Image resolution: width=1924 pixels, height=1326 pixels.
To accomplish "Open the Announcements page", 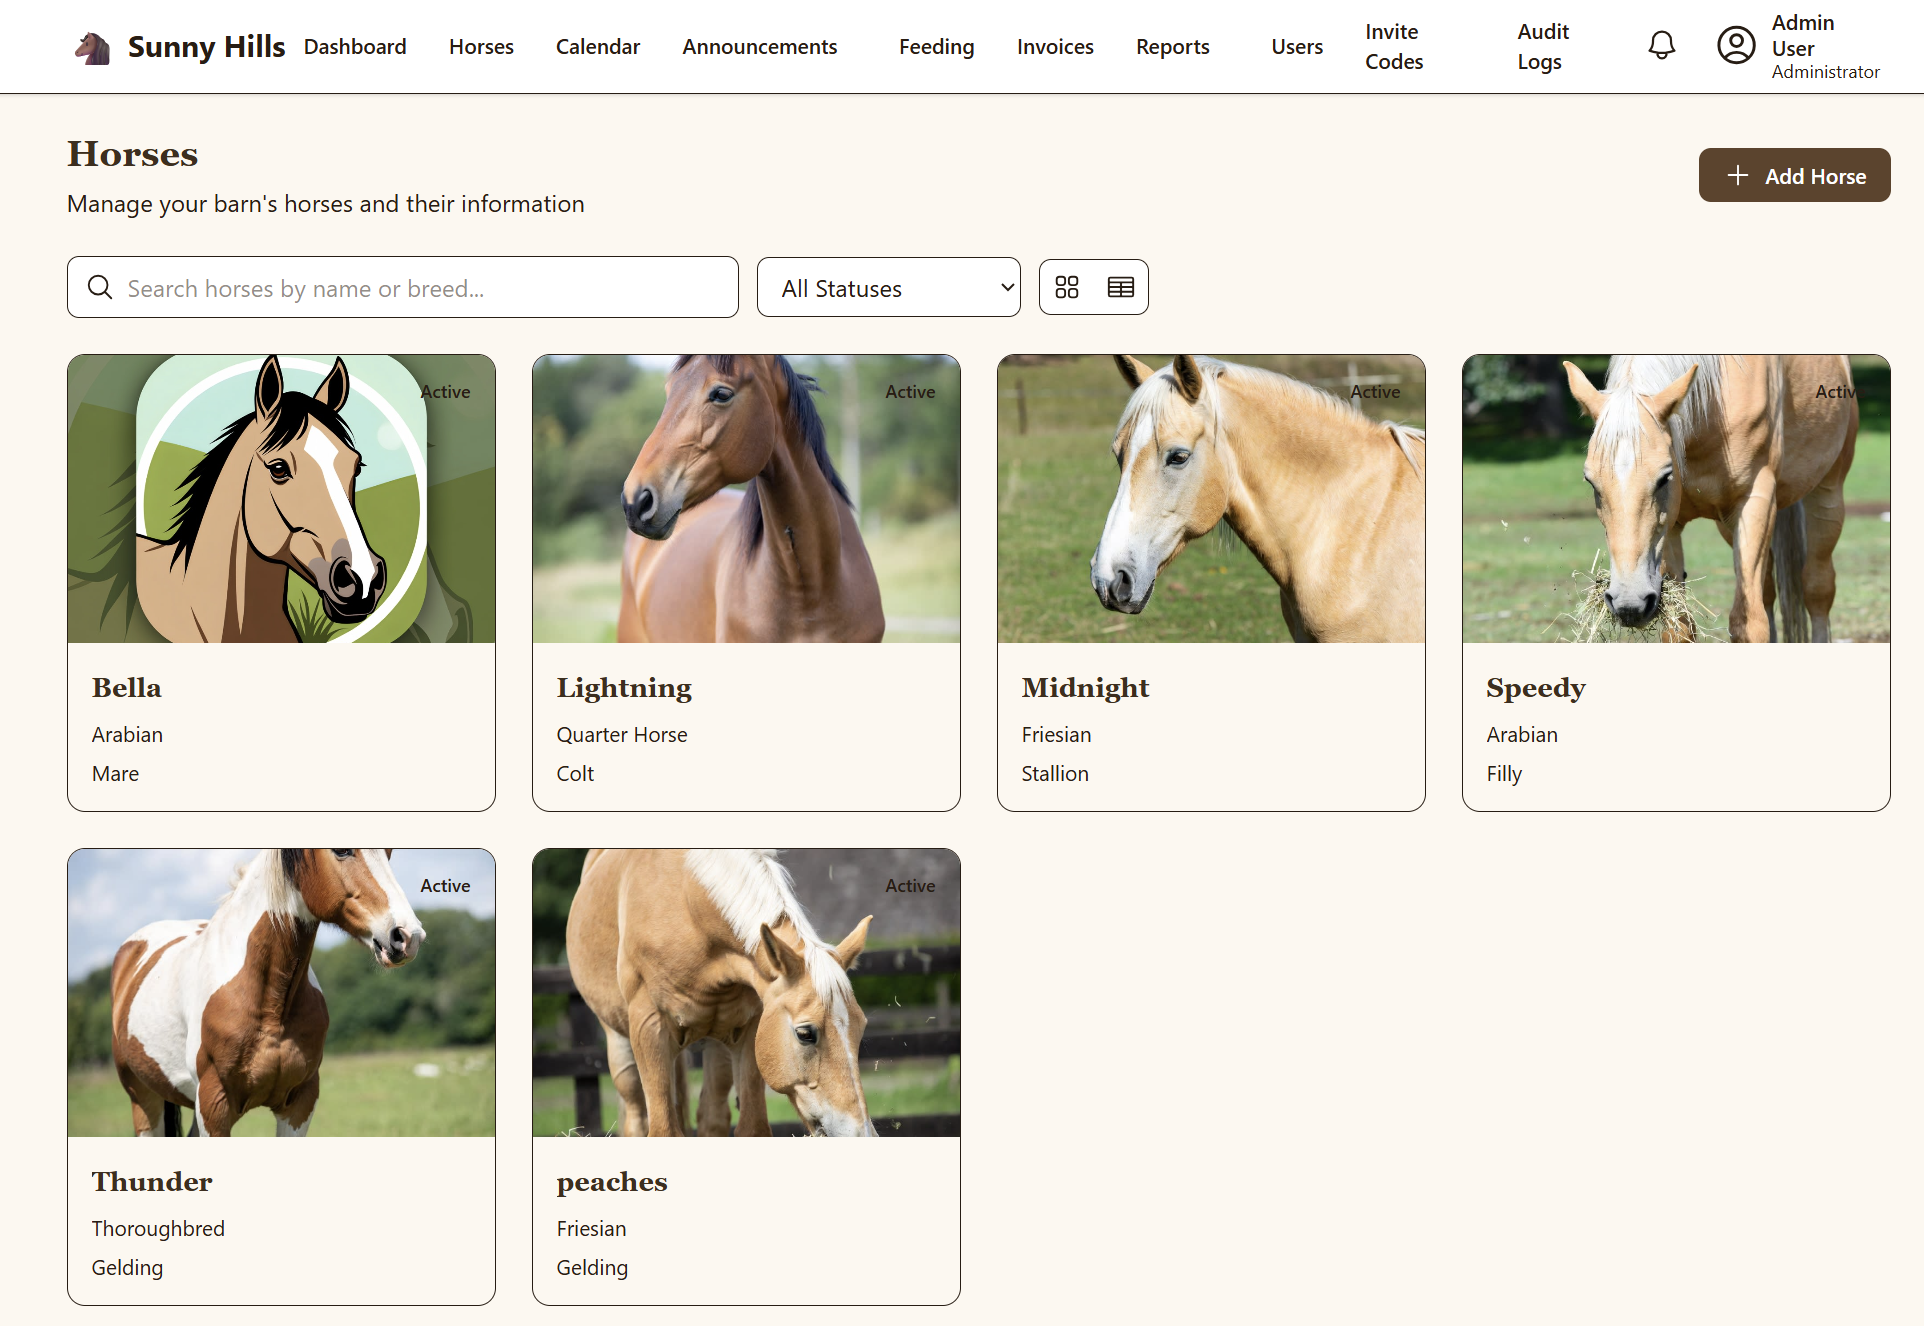I will point(760,47).
